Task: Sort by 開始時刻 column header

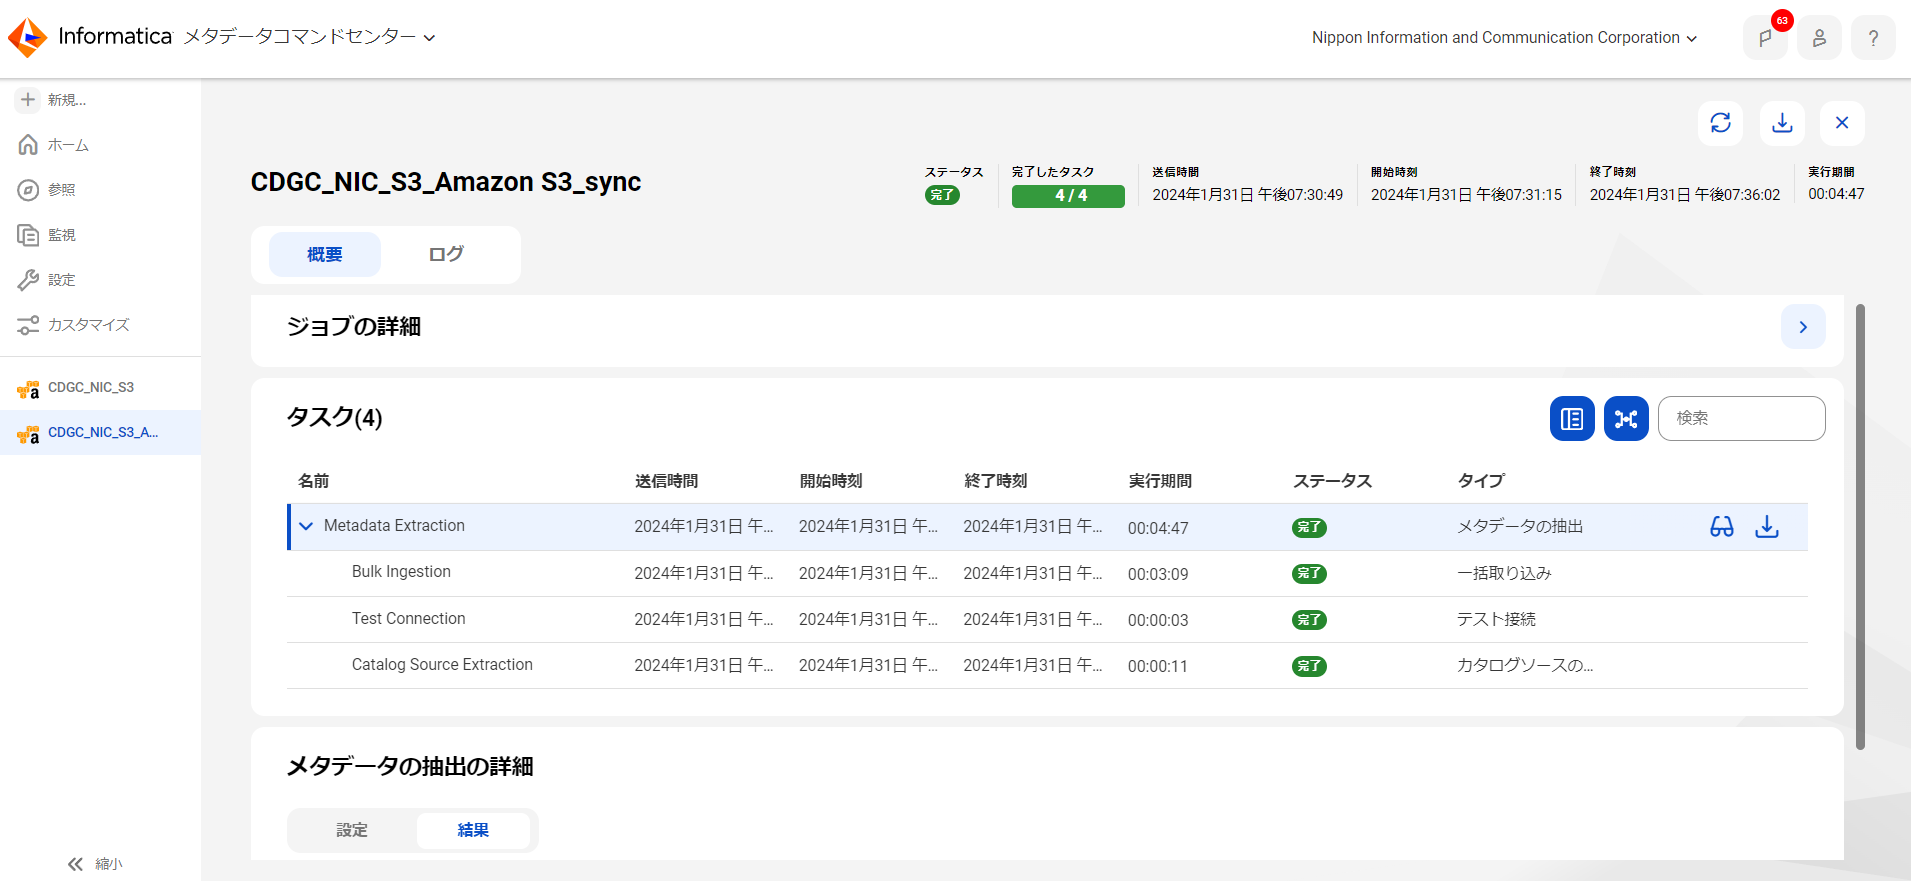Action: (x=831, y=481)
